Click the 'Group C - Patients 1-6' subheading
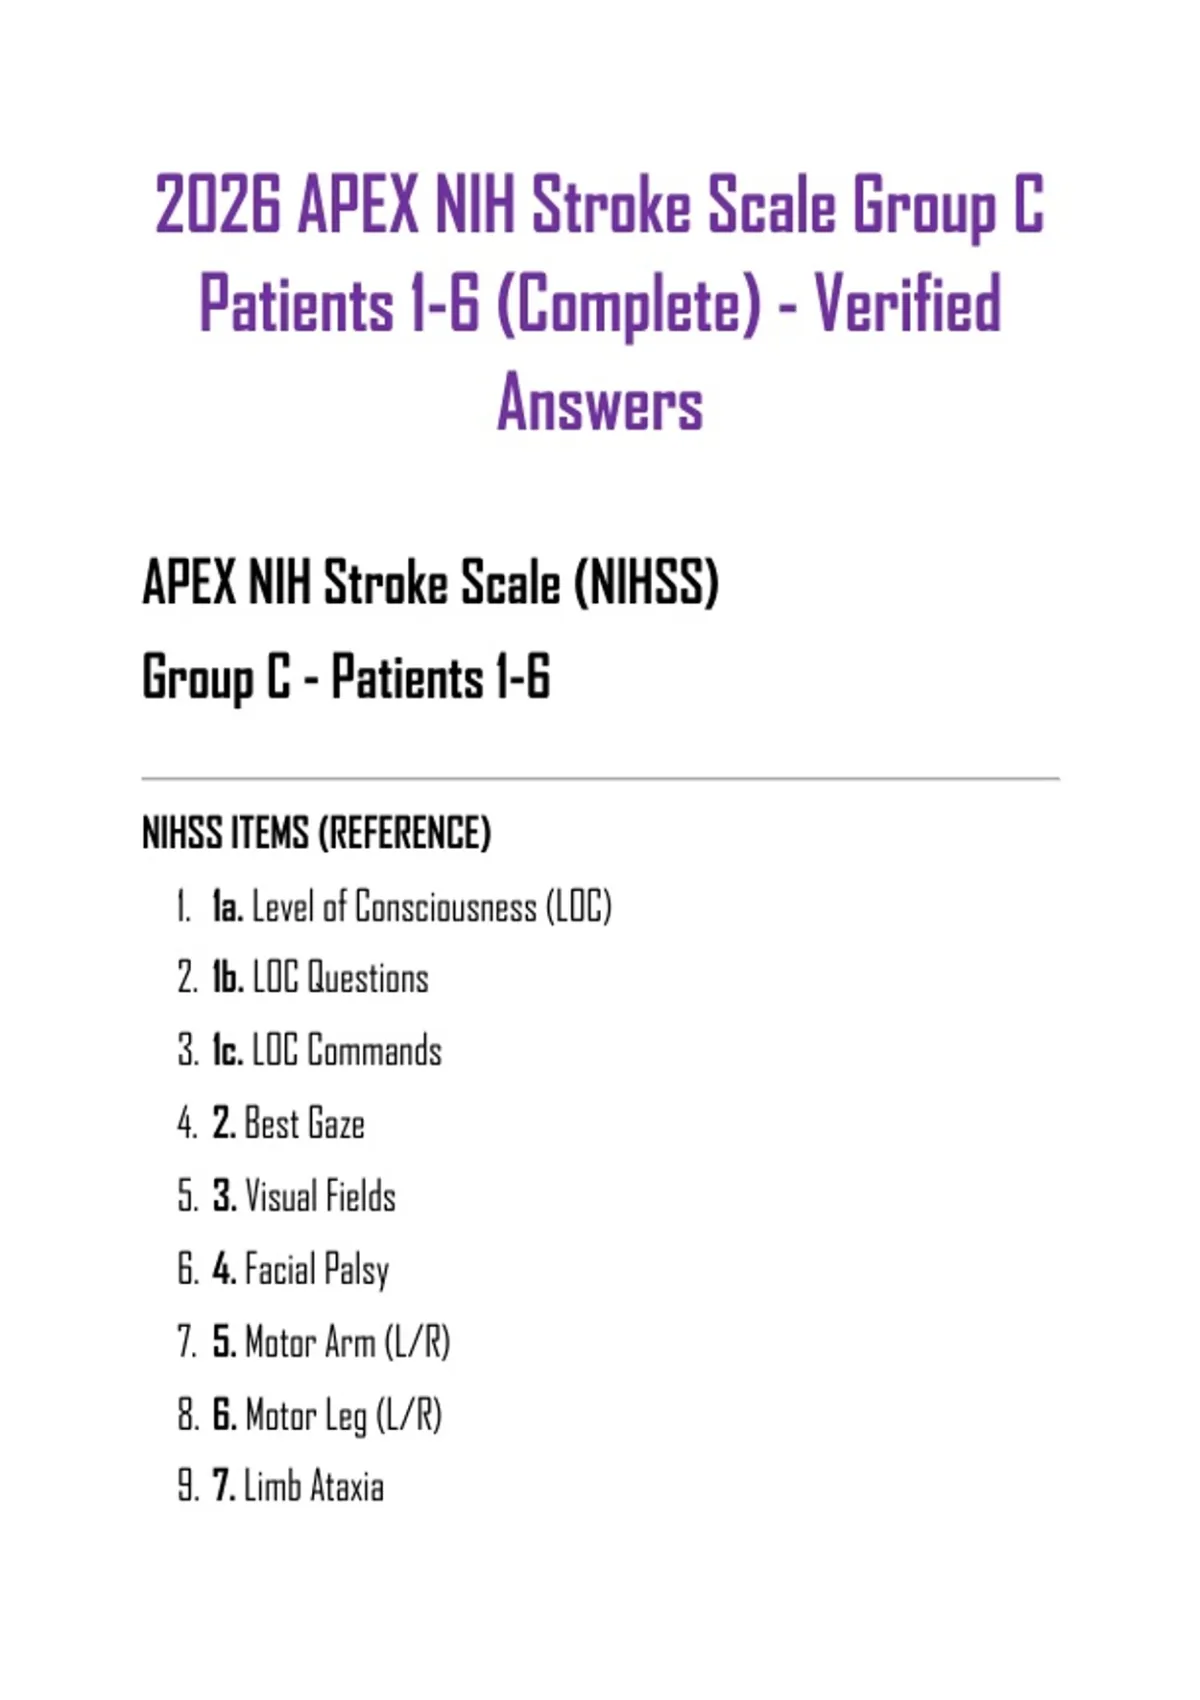Viewport: 1200px width, 1700px height. [346, 677]
